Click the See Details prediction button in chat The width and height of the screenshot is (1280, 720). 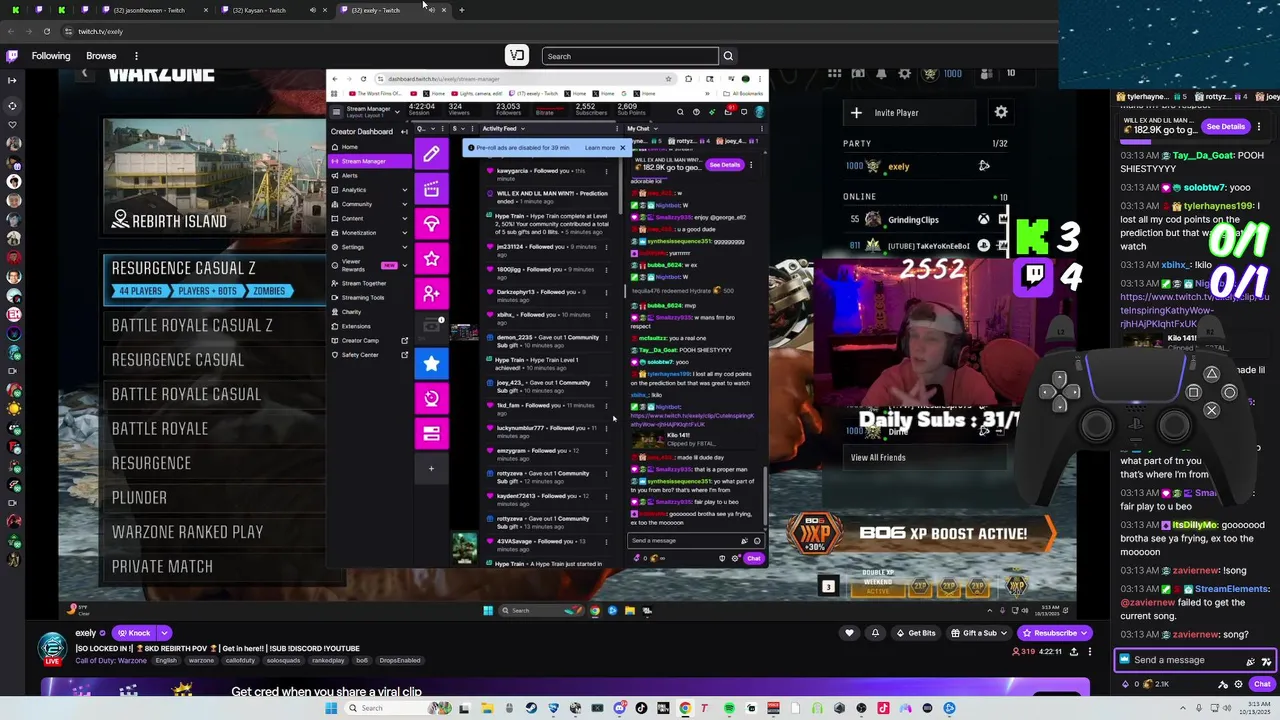click(1225, 127)
